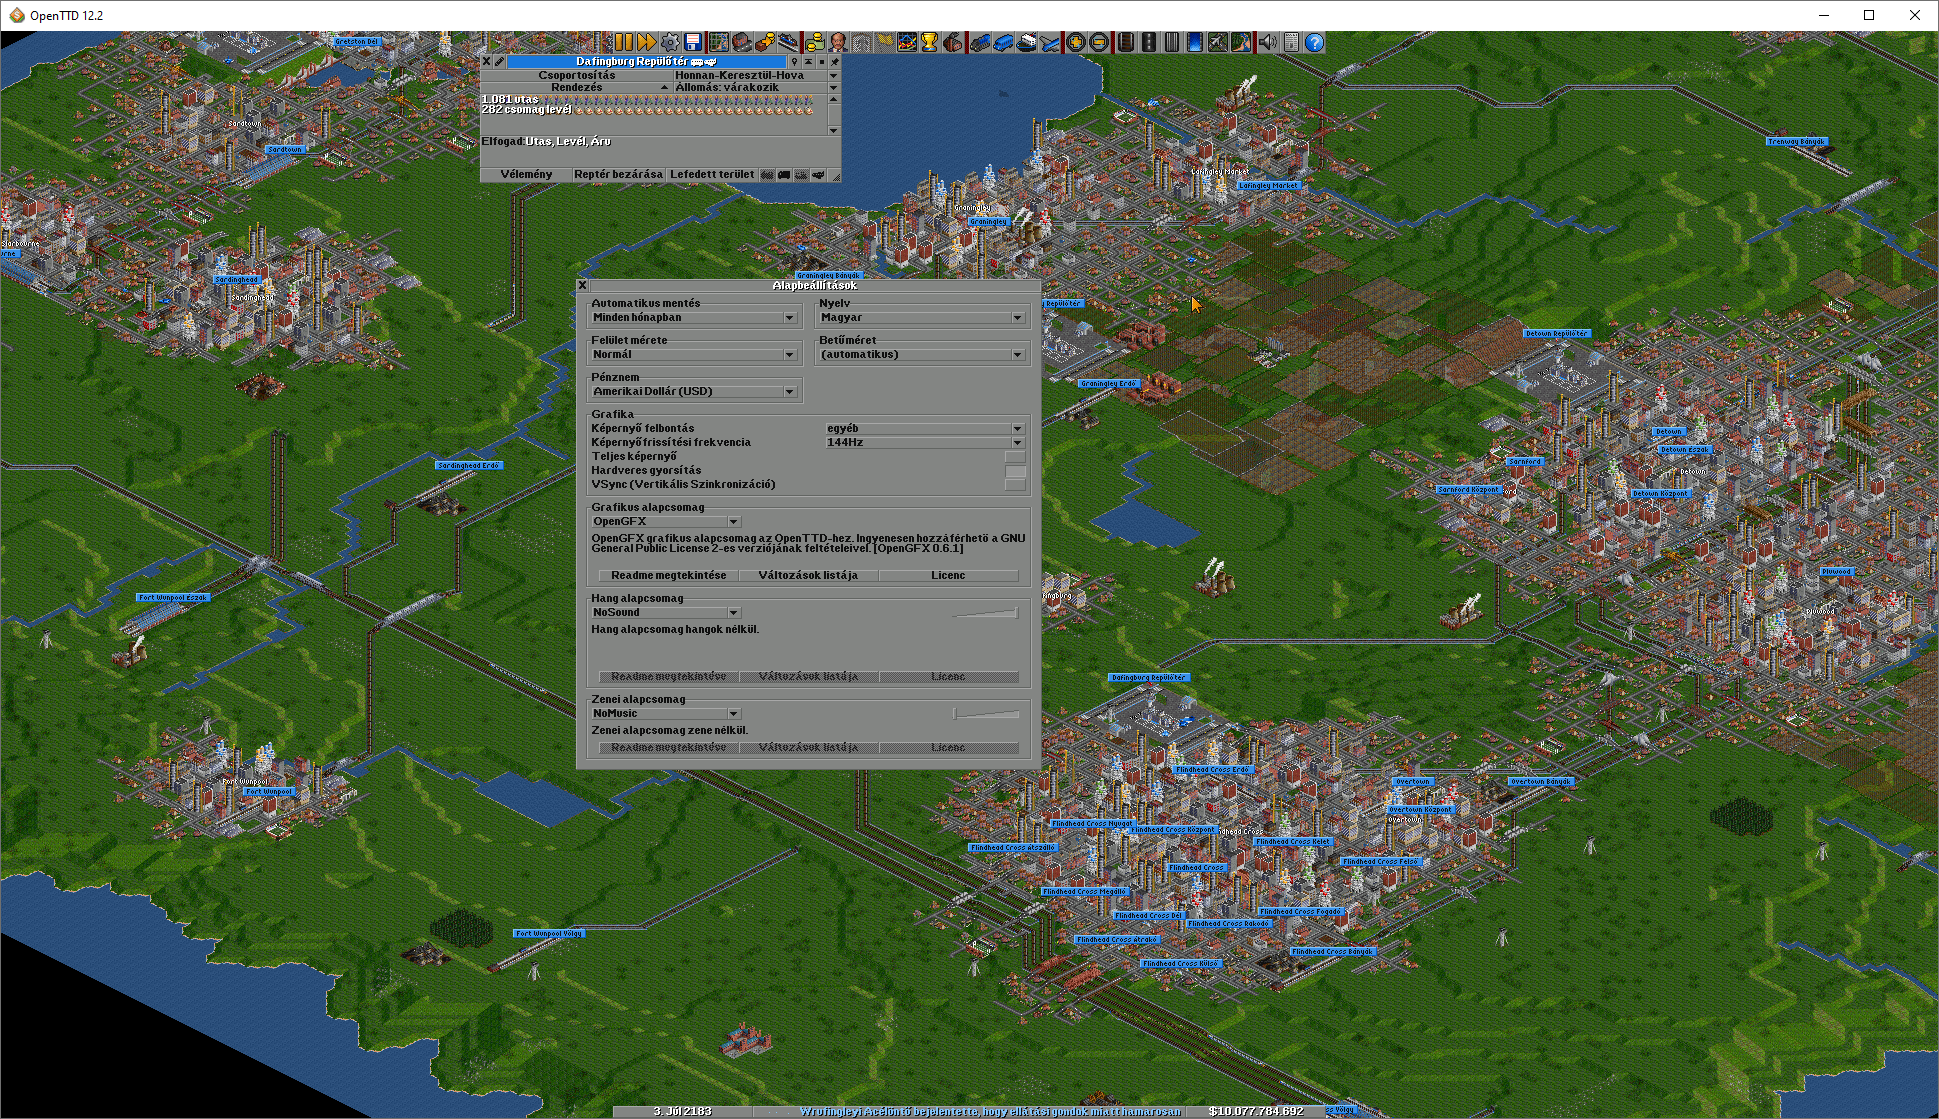Open the tramway construction tool
1939x1119 pixels.
(1171, 42)
